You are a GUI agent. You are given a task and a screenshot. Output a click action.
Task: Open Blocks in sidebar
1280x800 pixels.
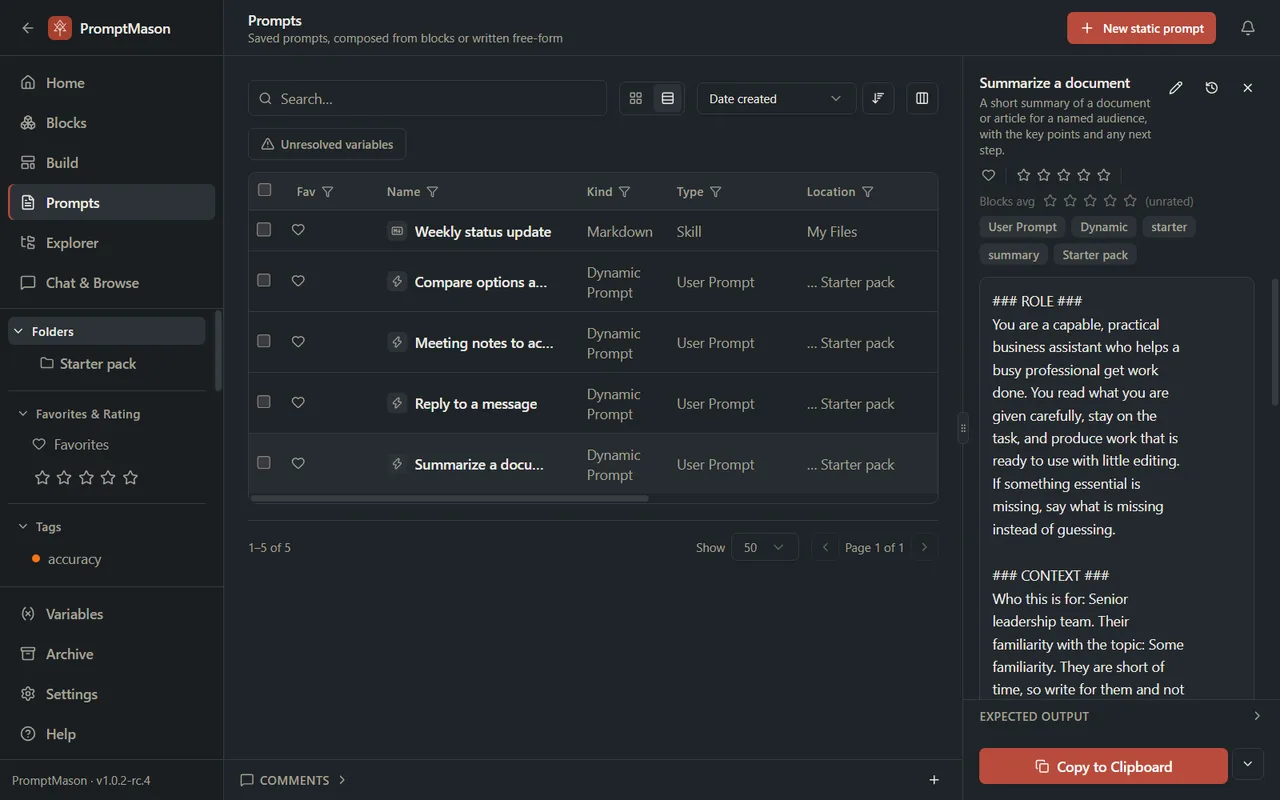(111, 123)
